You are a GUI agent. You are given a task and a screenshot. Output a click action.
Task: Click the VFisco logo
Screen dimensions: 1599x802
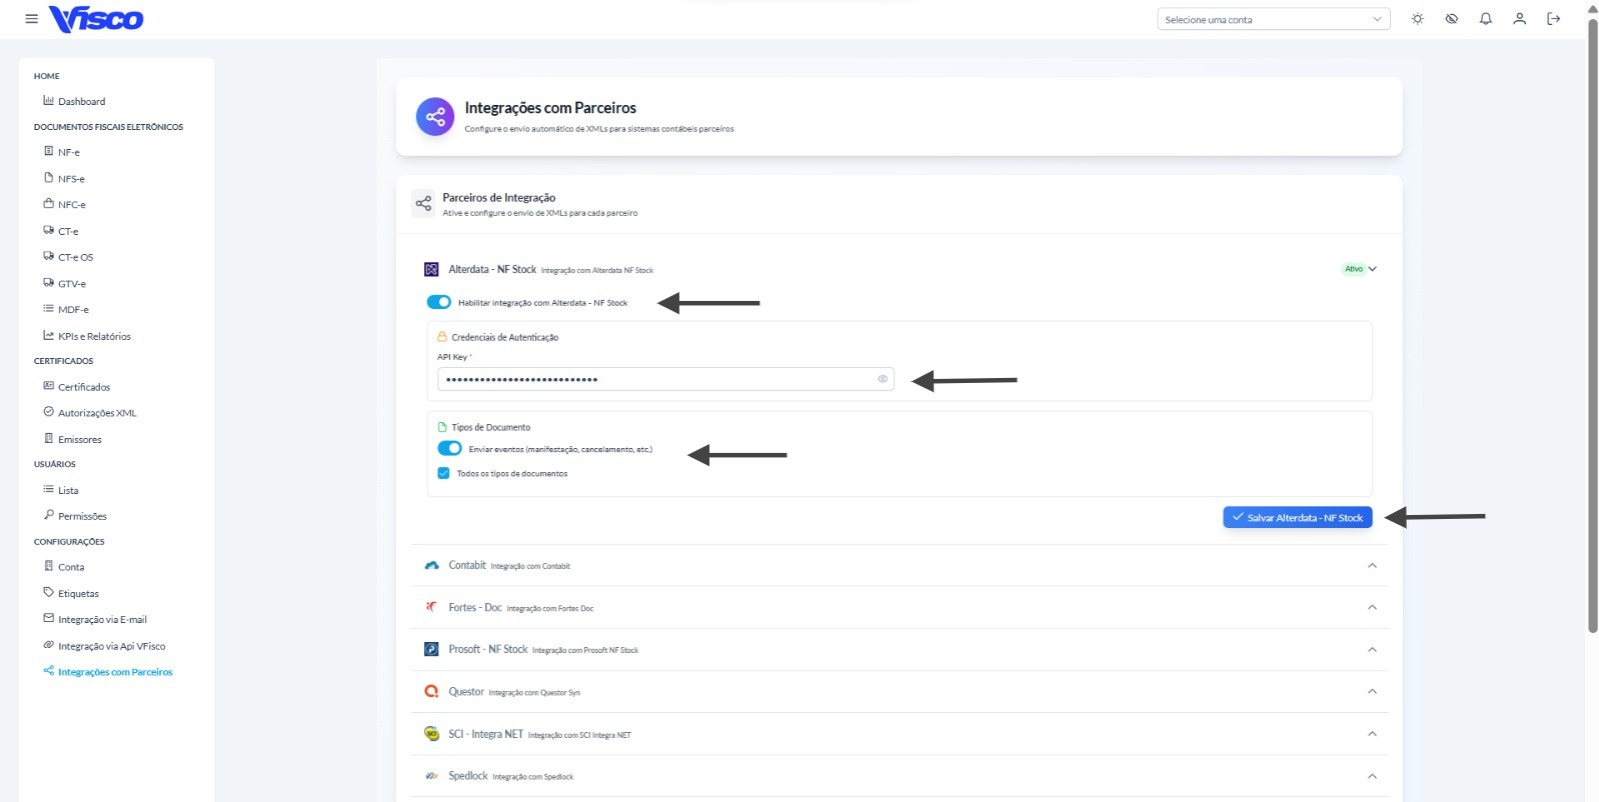click(x=96, y=19)
